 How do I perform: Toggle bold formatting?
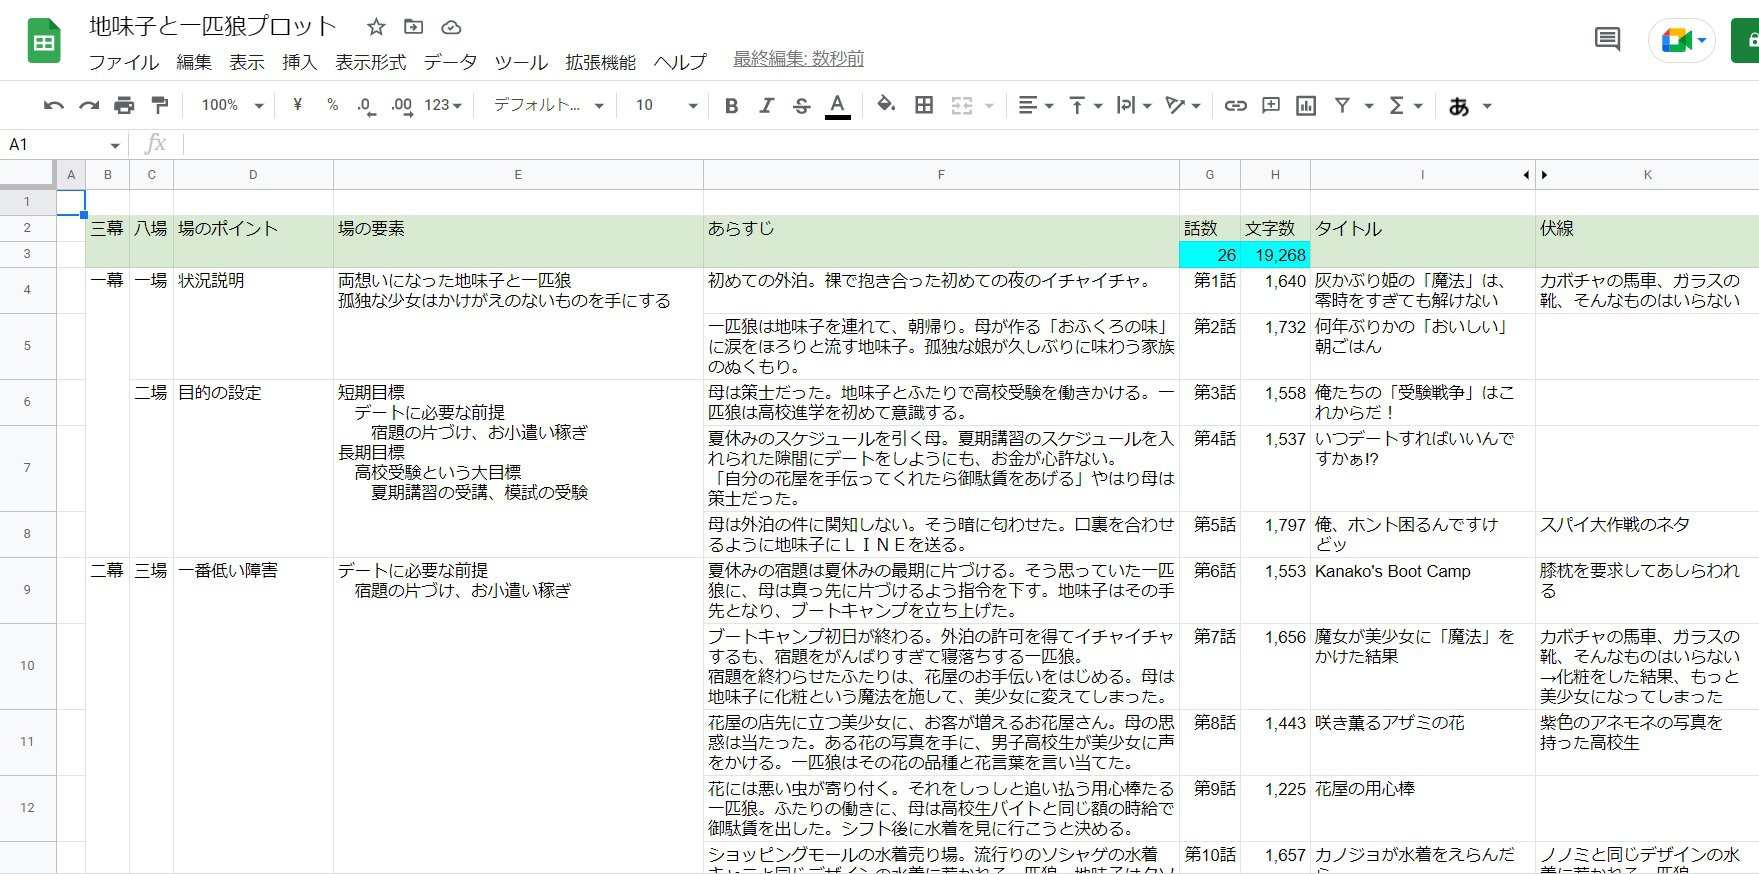click(x=731, y=105)
